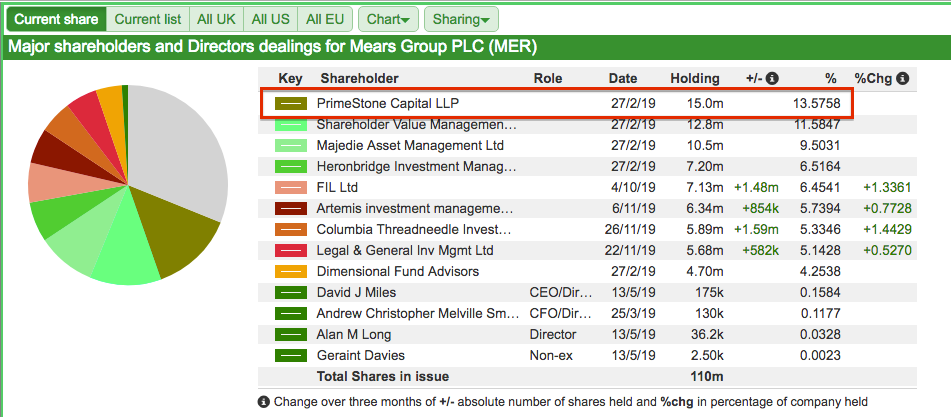The height and width of the screenshot is (417, 951).
Task: Click Legal & General key swatch
Action: pyautogui.click(x=291, y=250)
